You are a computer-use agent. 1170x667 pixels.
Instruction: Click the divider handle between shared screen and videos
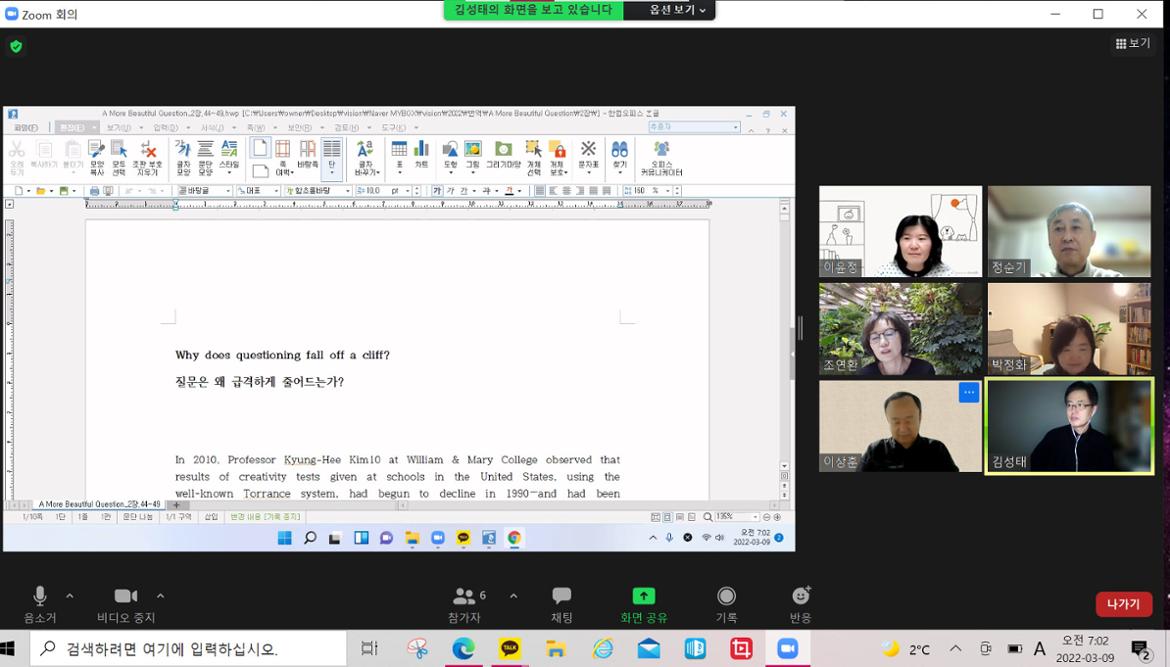(799, 328)
